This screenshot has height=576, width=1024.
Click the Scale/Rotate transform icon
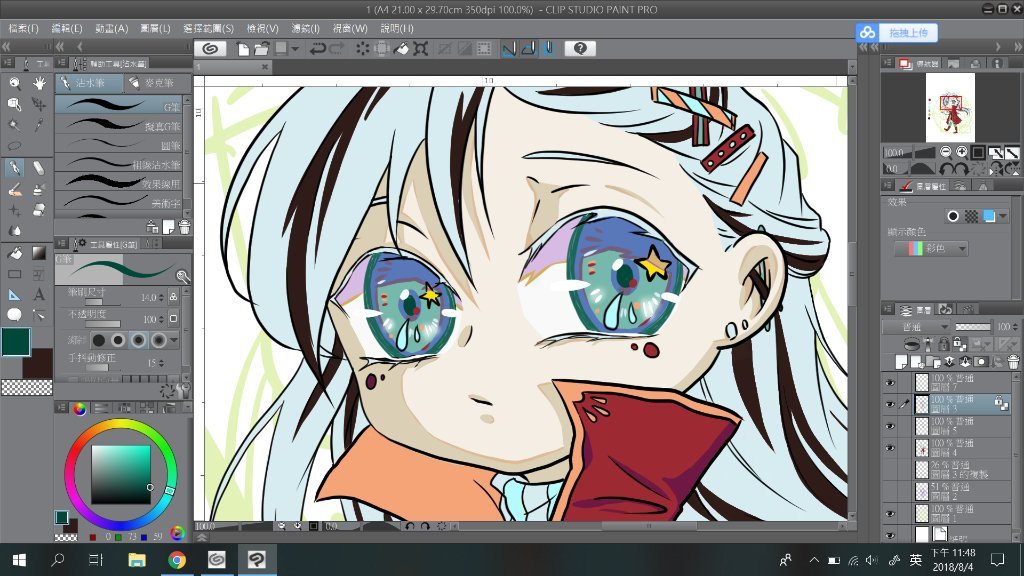tap(421, 48)
